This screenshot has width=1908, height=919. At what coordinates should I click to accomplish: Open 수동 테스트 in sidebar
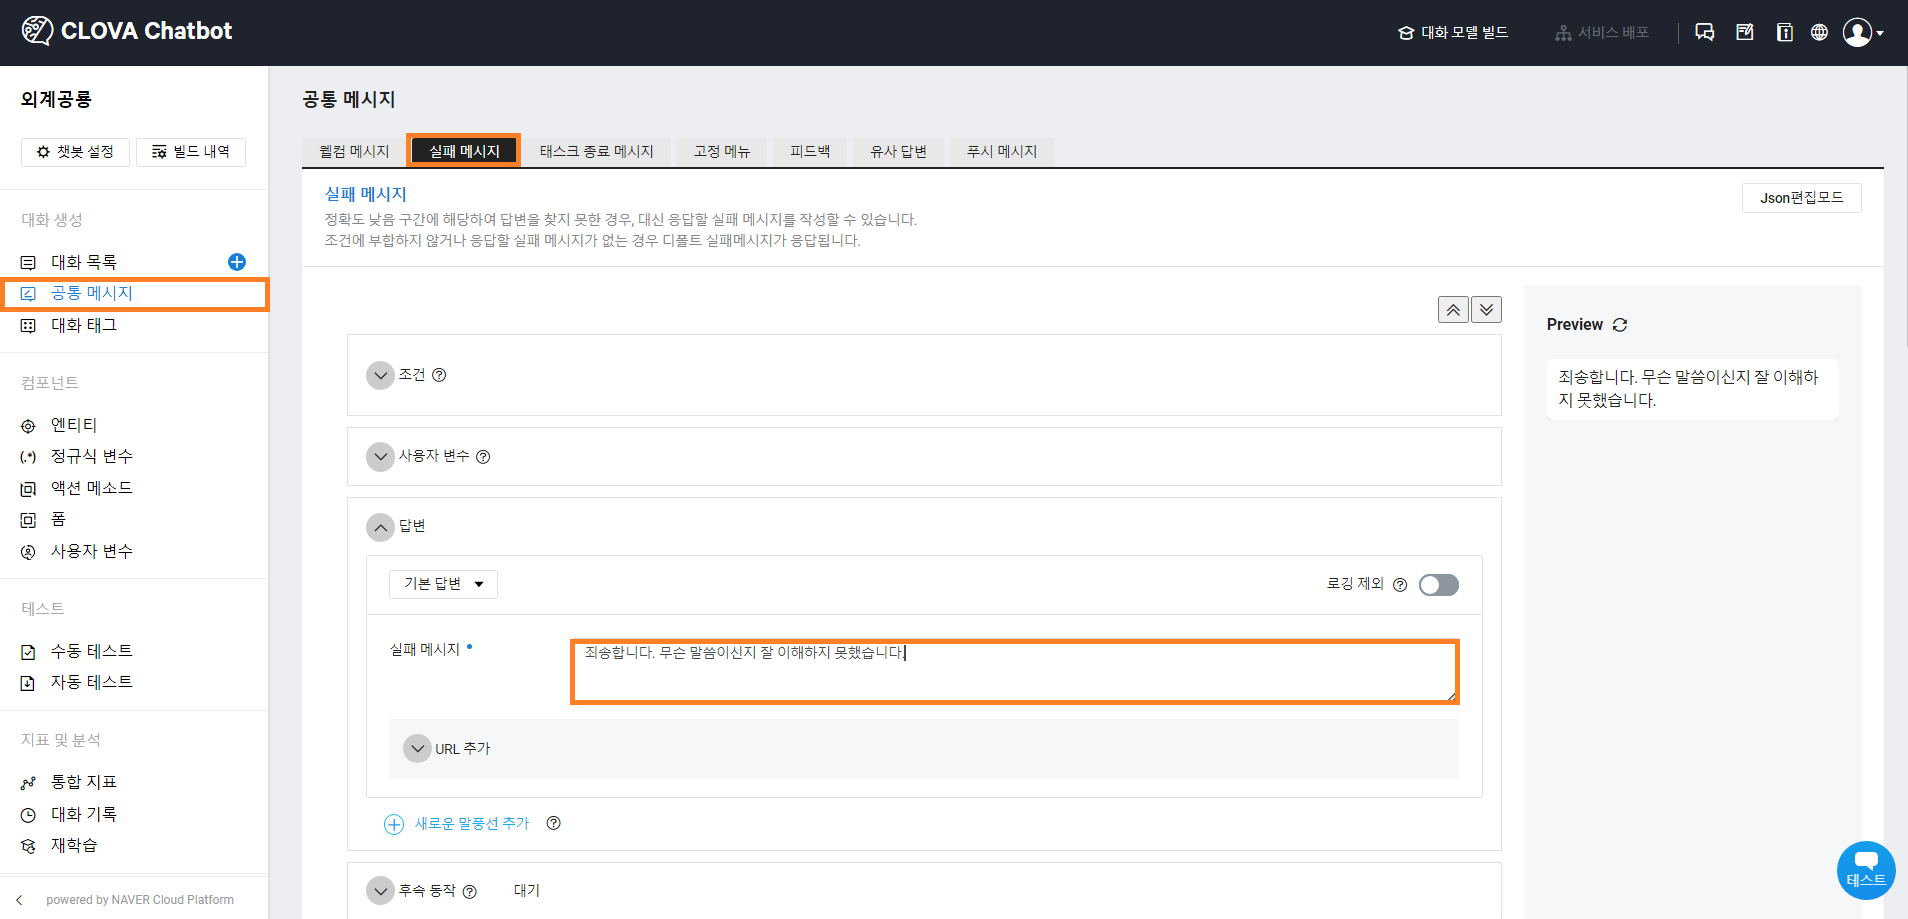pyautogui.click(x=92, y=652)
